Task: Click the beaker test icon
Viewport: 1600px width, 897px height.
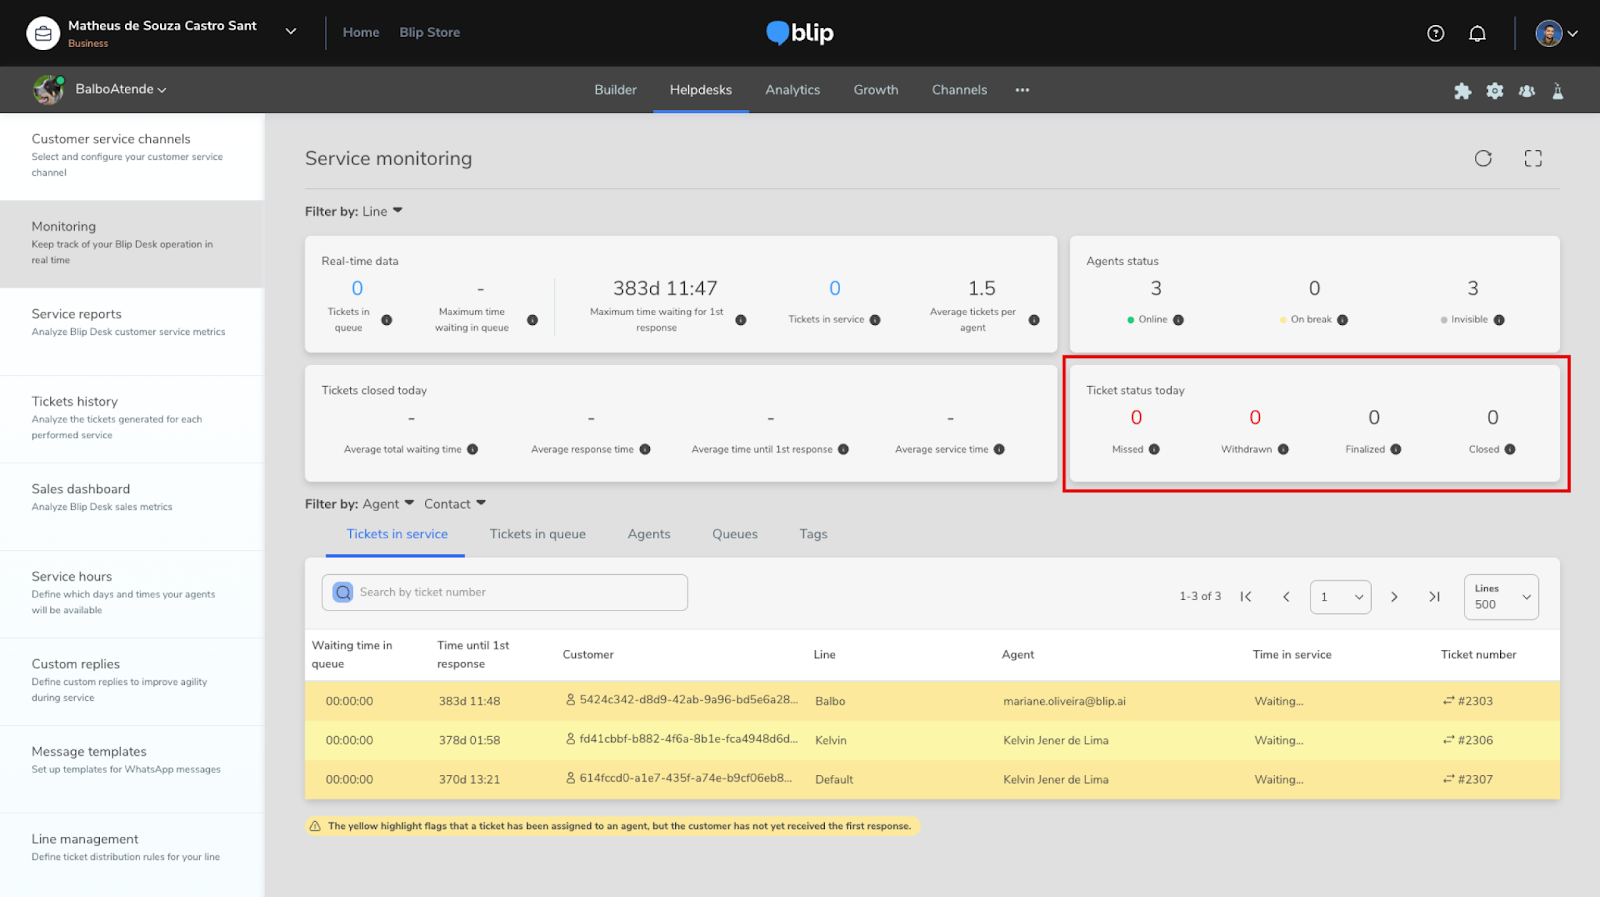Action: [1558, 91]
